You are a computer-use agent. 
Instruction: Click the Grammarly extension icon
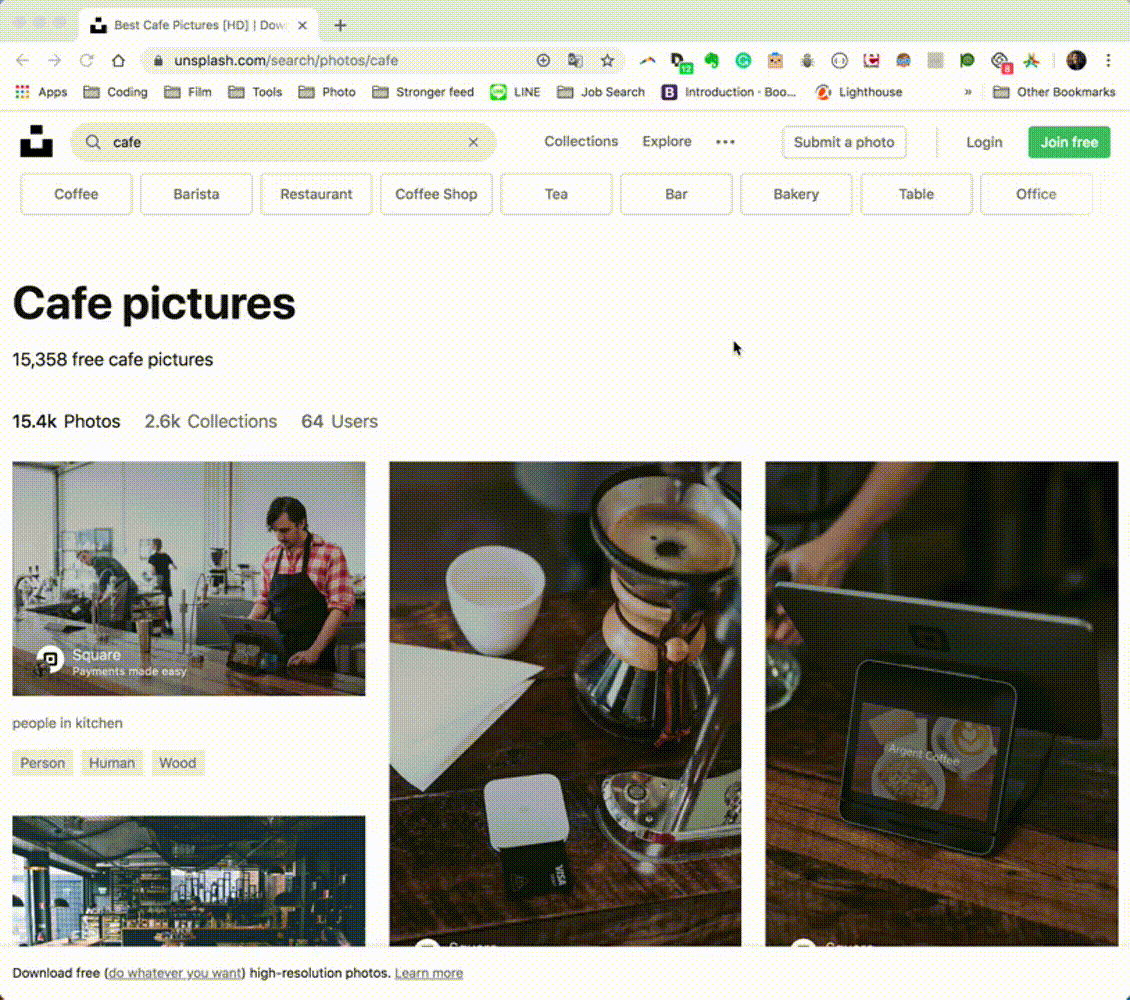[x=743, y=61]
